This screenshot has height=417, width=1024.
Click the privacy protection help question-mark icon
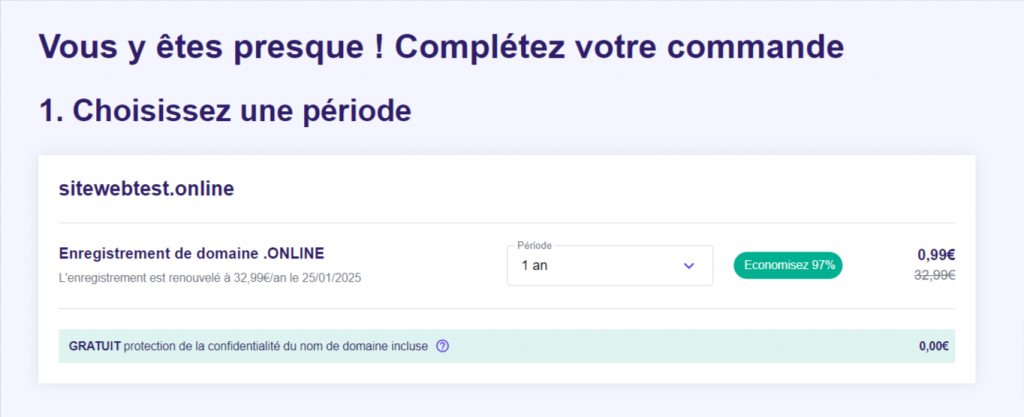pos(443,346)
